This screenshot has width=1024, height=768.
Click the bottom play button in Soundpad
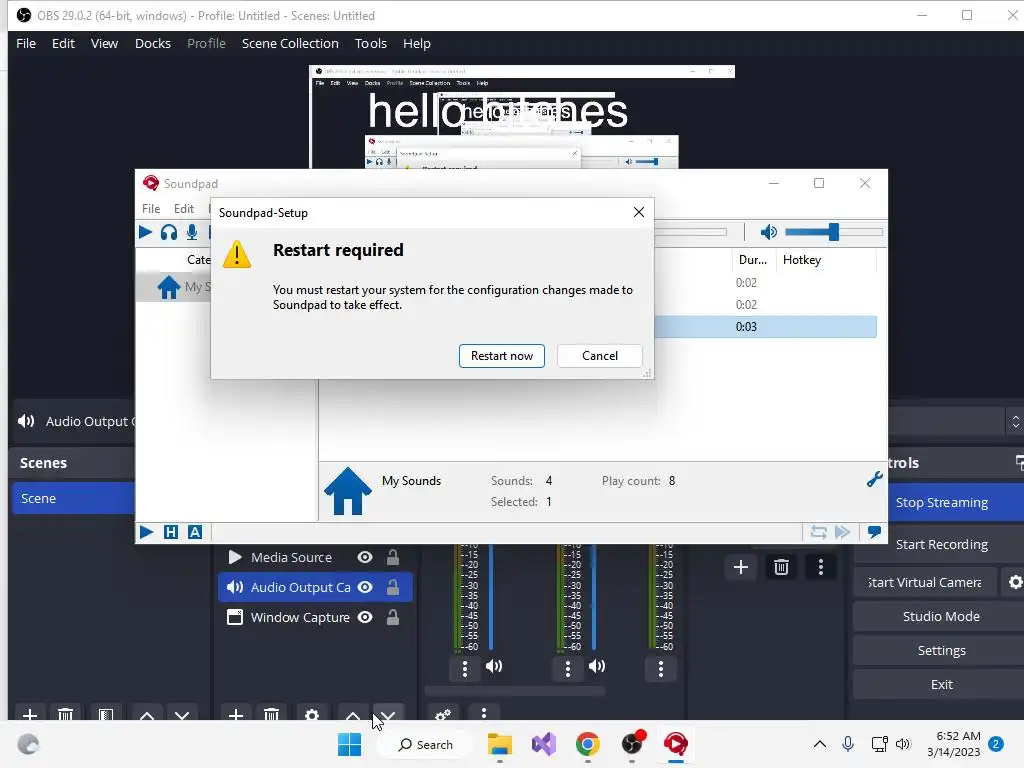(x=146, y=532)
